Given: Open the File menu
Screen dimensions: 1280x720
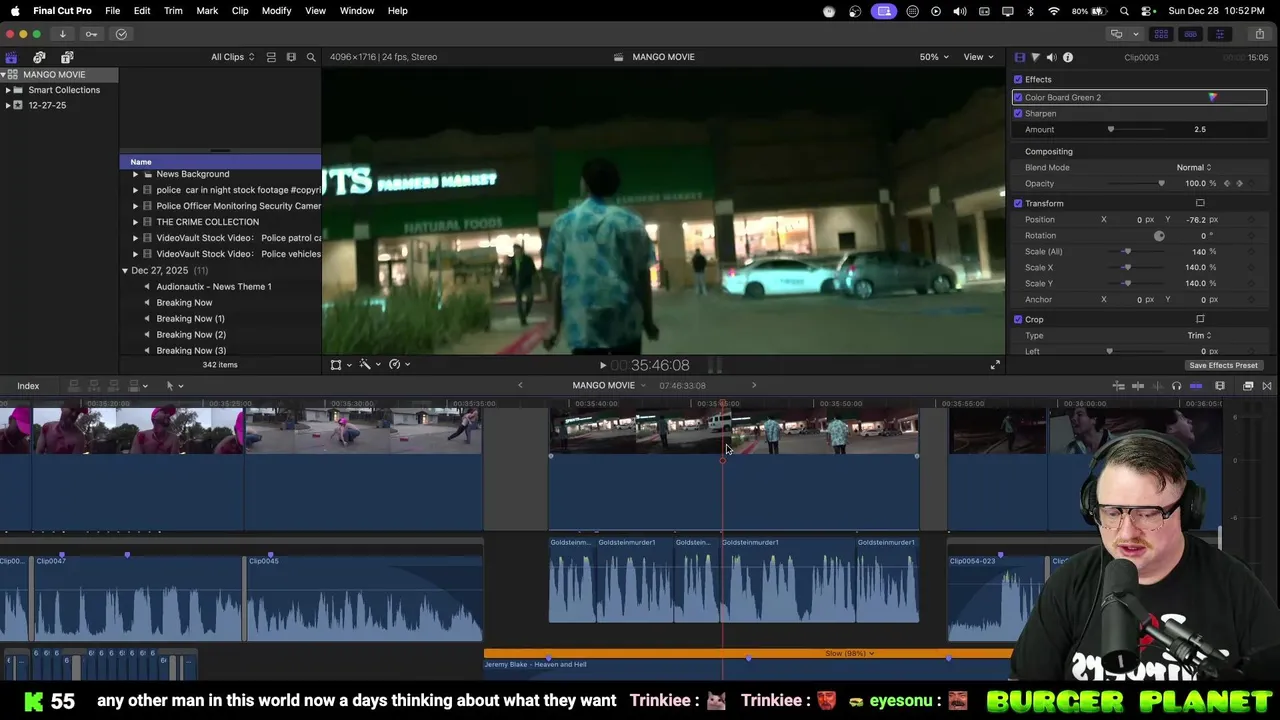Looking at the screenshot, I should pyautogui.click(x=113, y=11).
